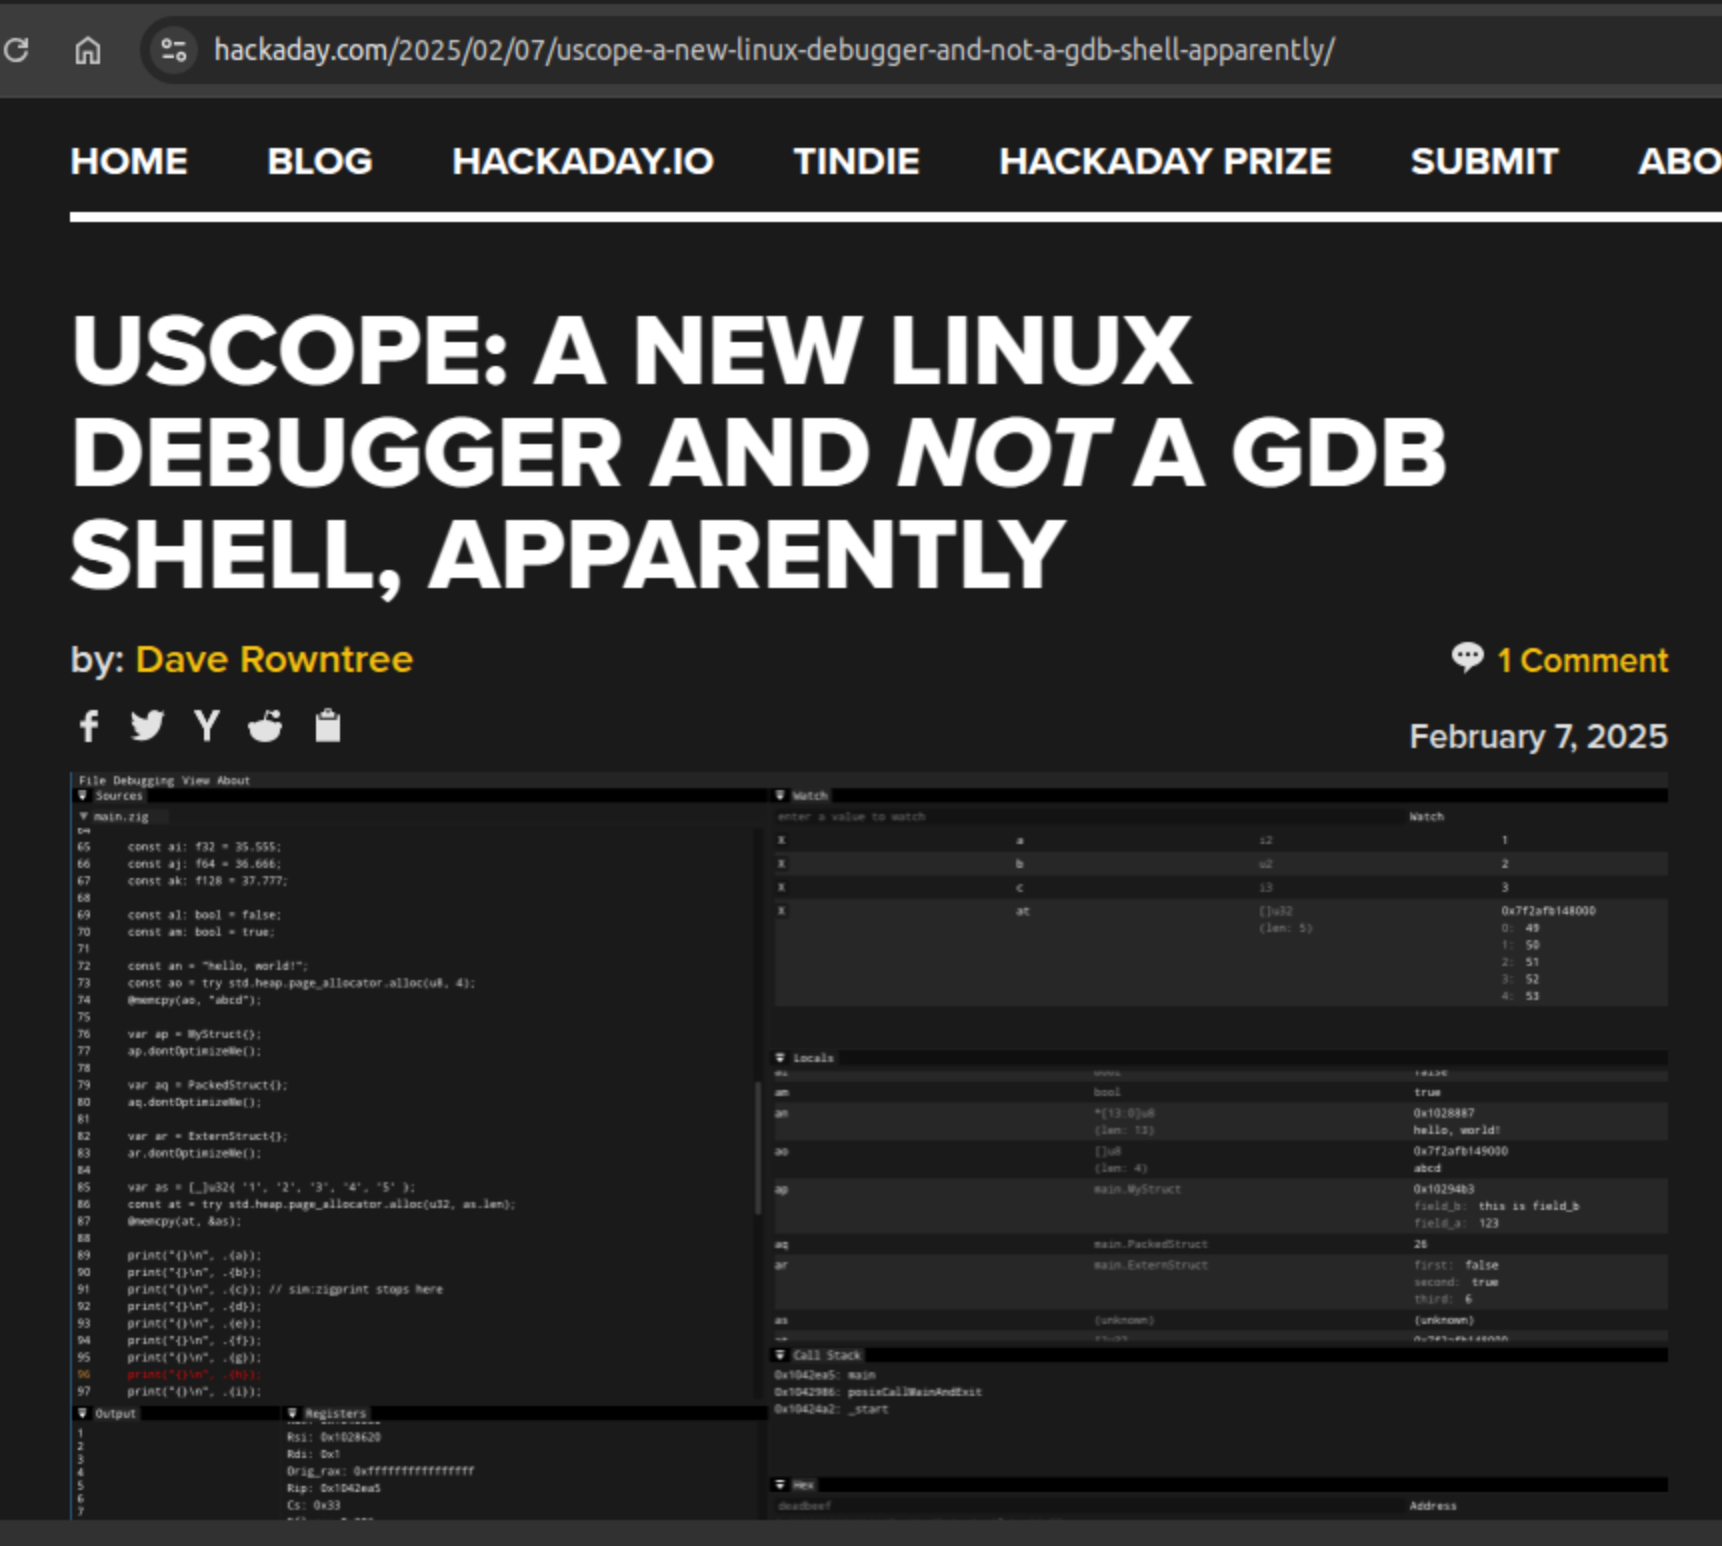
Task: Go to browser home page icon
Action: click(x=88, y=50)
